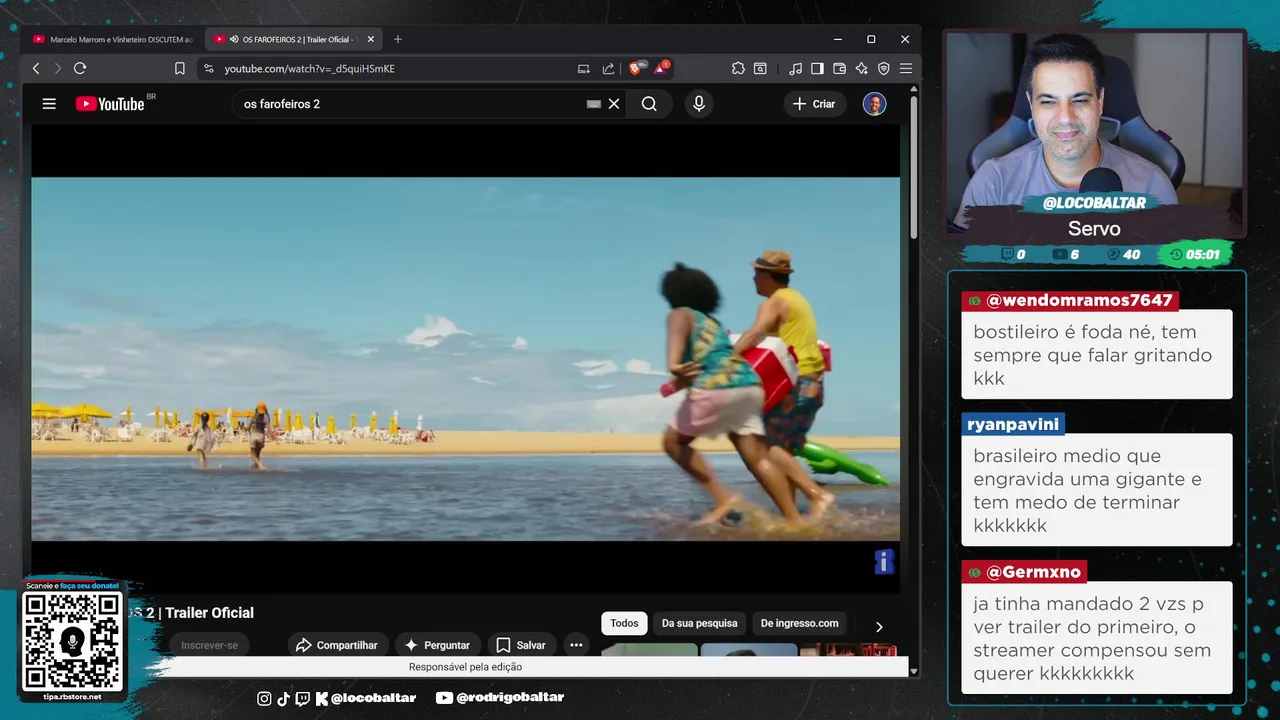Viewport: 1280px width, 720px height.
Task: Open Brave Shields lion icon
Action: (635, 68)
